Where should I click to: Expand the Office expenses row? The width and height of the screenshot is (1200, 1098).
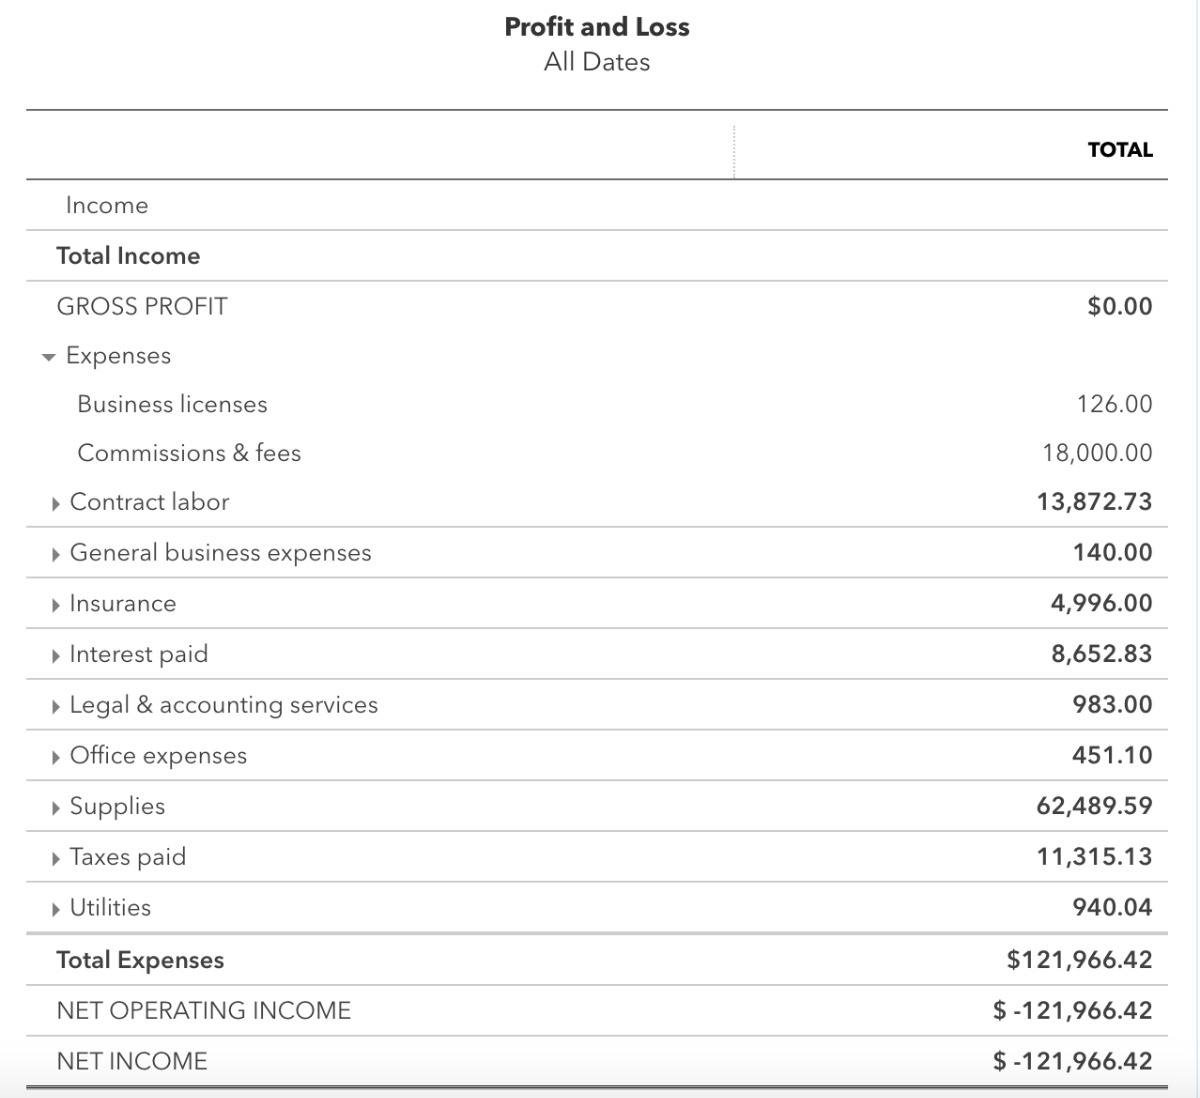pyautogui.click(x=56, y=757)
